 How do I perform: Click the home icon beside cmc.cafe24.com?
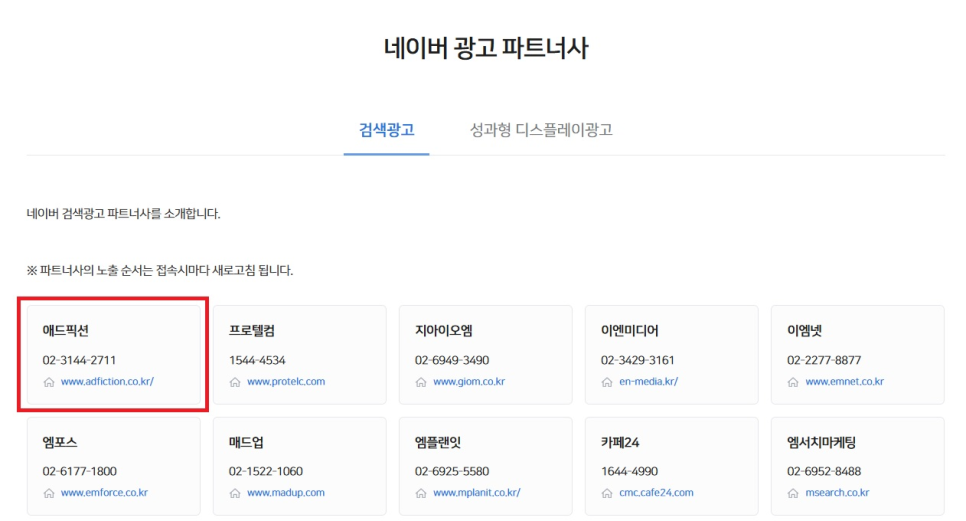tap(607, 493)
